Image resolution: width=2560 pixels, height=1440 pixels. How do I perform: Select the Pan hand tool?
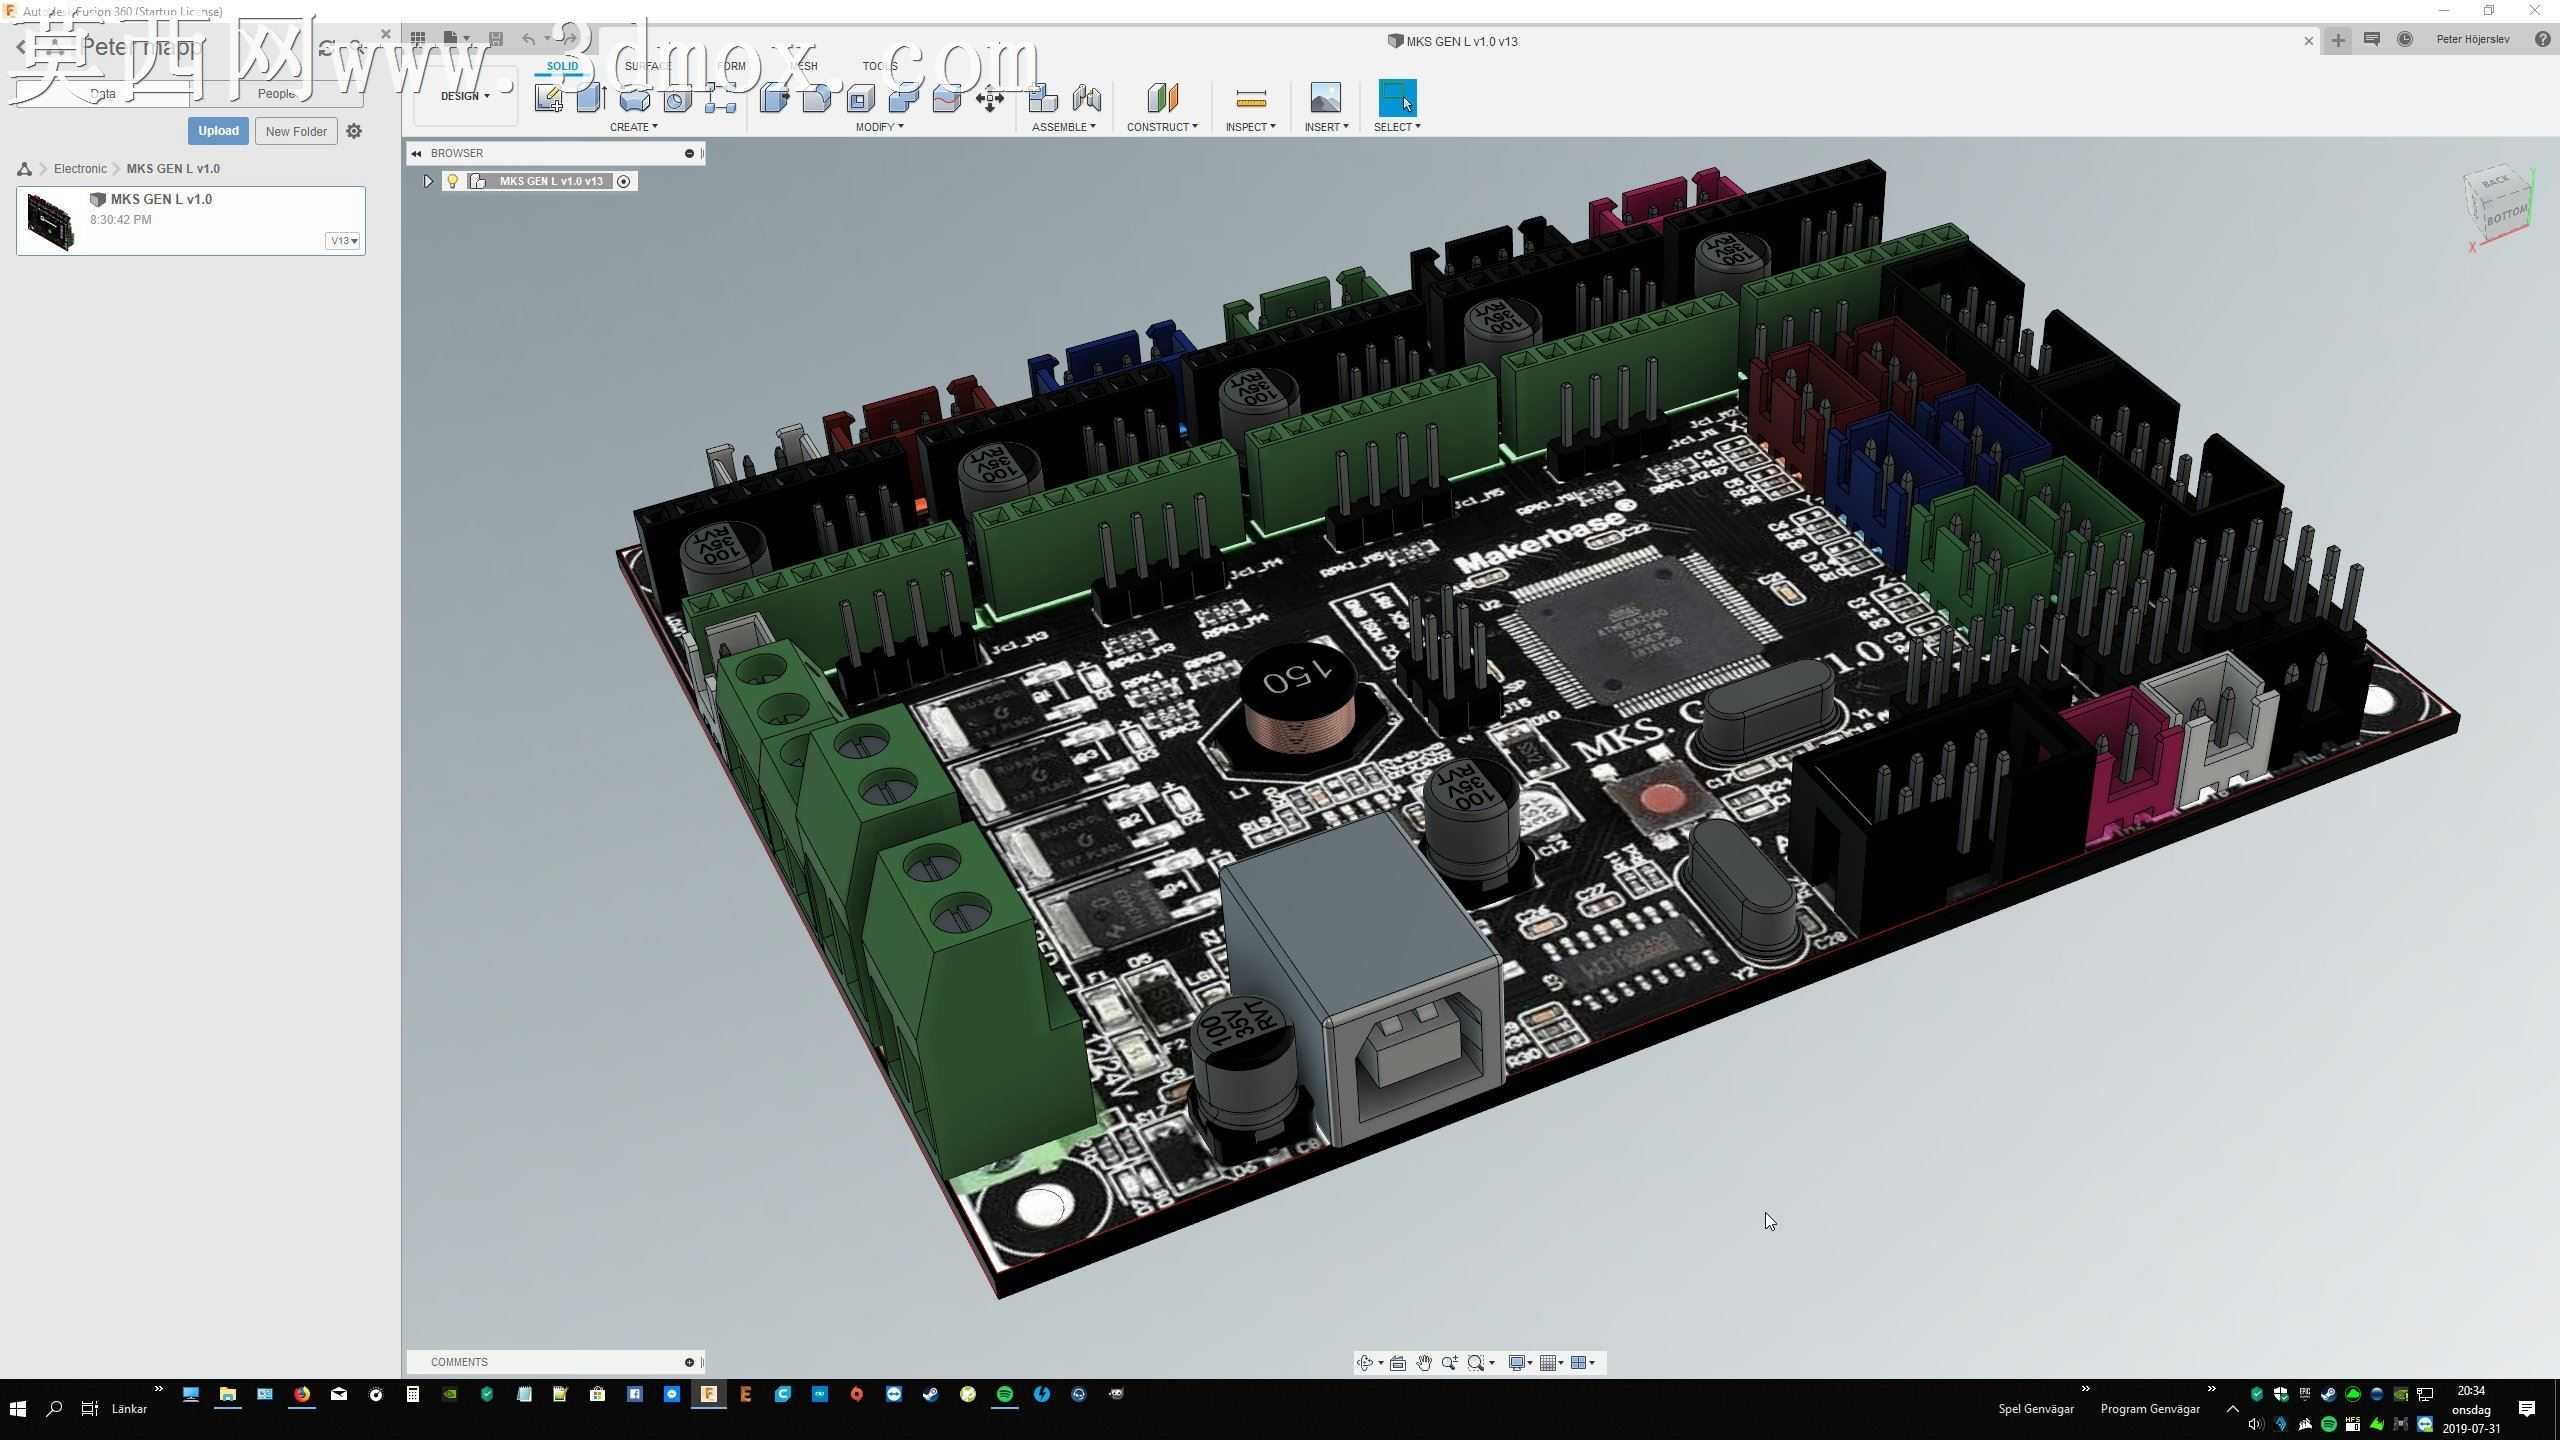point(1424,1363)
